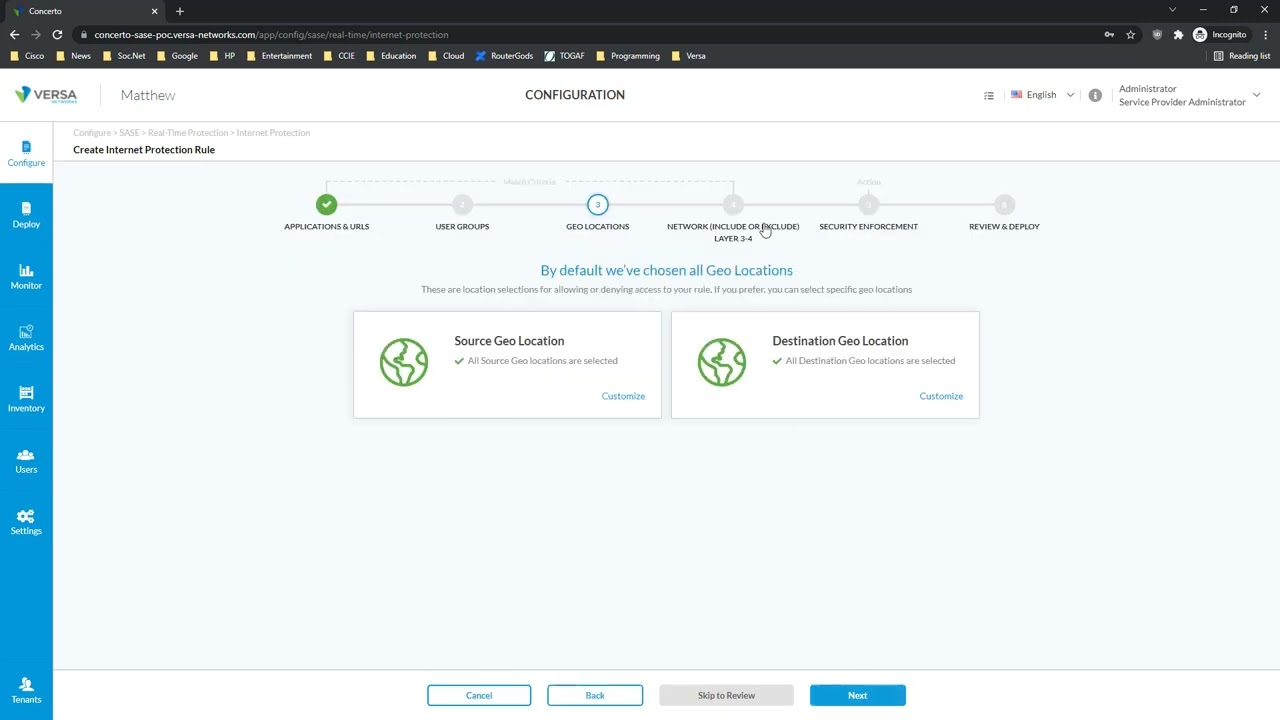Open the browser tab search chevron
Image resolution: width=1280 pixels, height=720 pixels.
pos(1173,10)
